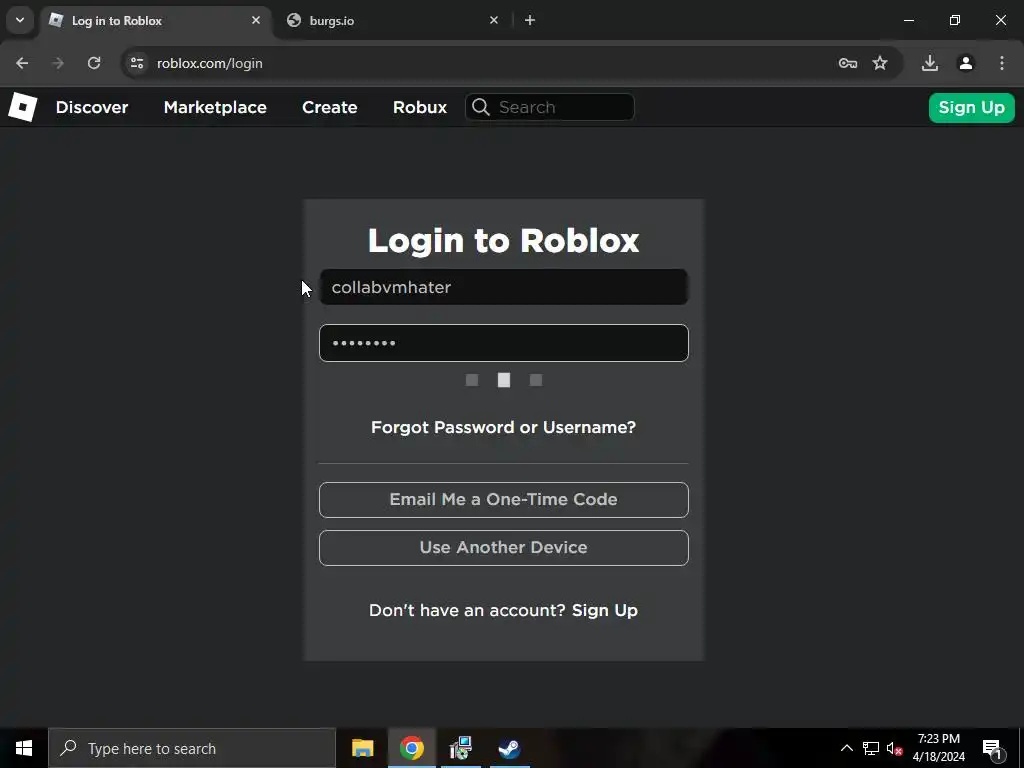Open the Marketplace page
The height and width of the screenshot is (768, 1024).
(x=215, y=107)
